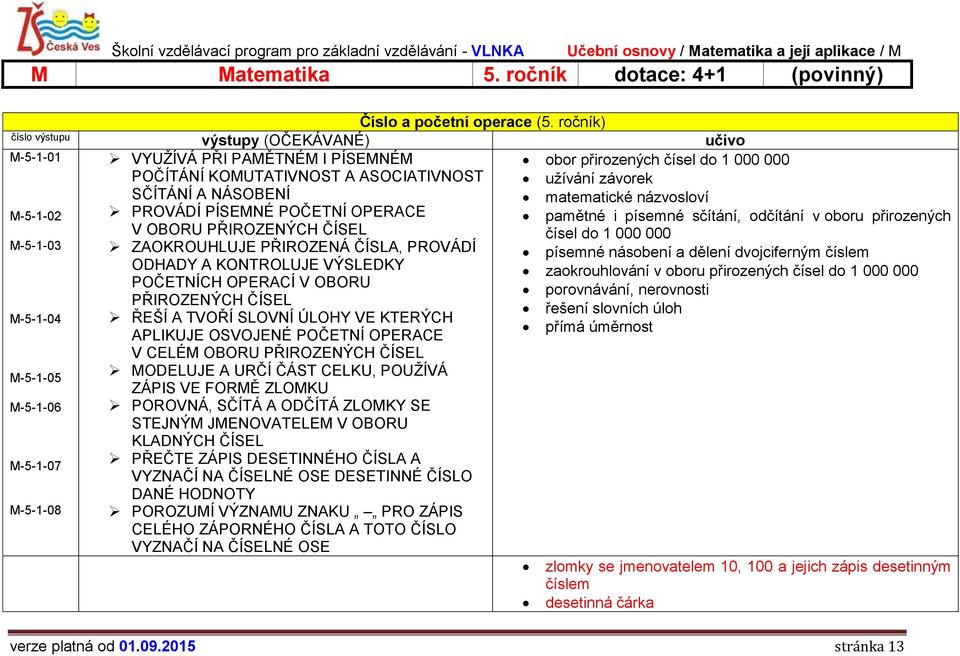Select output code M-5-1-05

pyautogui.click(x=36, y=378)
